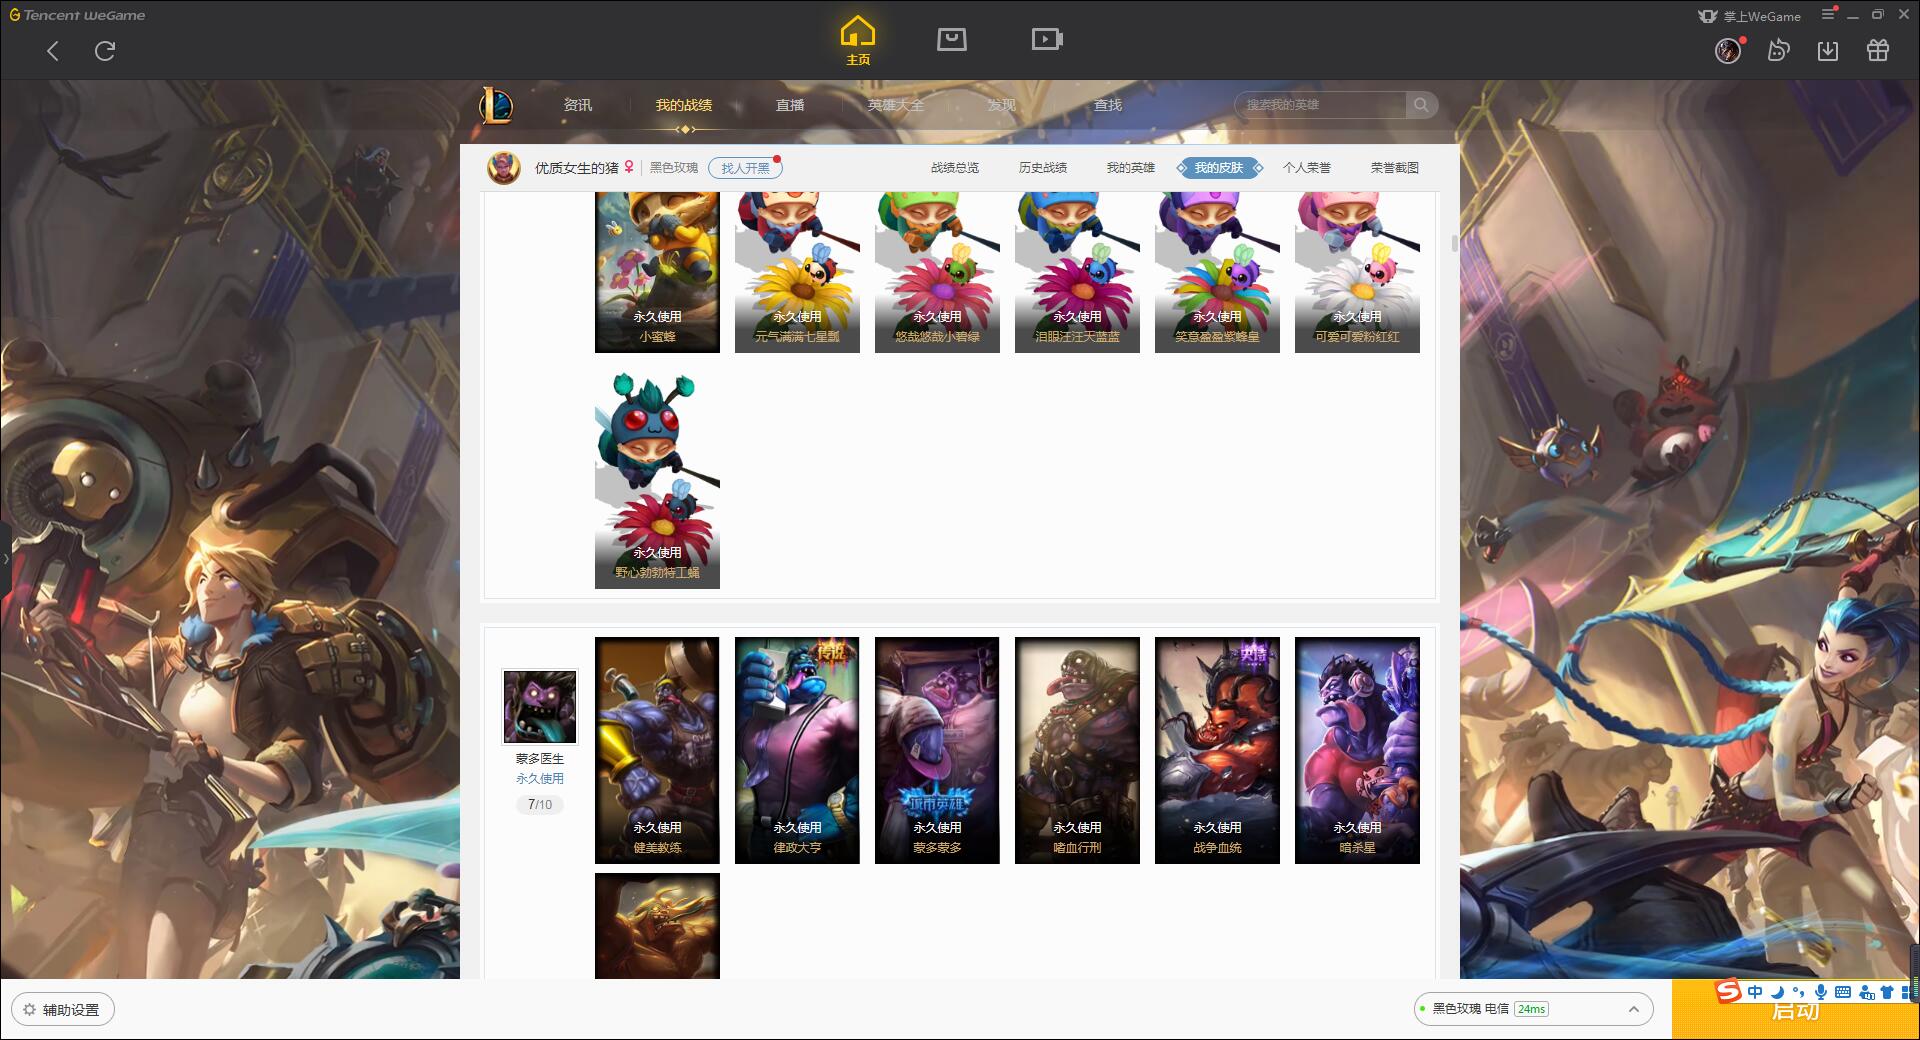Switch to 我的英雄 sub-tab
This screenshot has height=1040, width=1920.
click(x=1131, y=168)
